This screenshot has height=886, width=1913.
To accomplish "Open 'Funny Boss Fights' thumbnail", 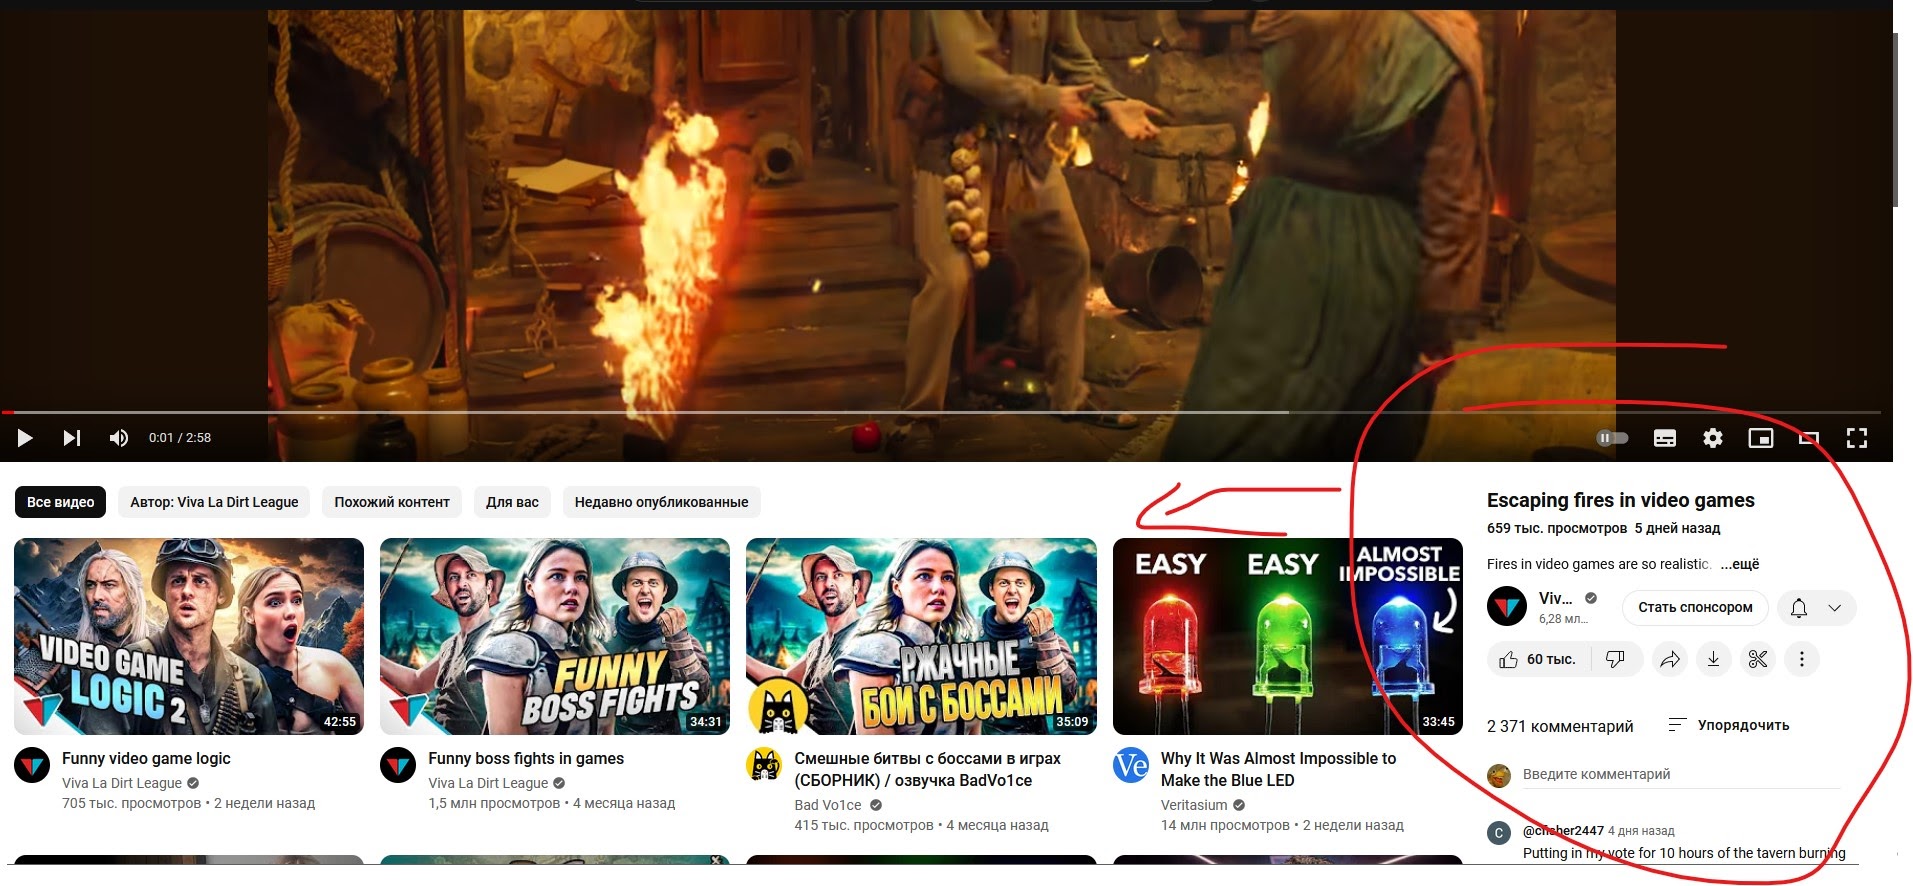I will click(555, 636).
